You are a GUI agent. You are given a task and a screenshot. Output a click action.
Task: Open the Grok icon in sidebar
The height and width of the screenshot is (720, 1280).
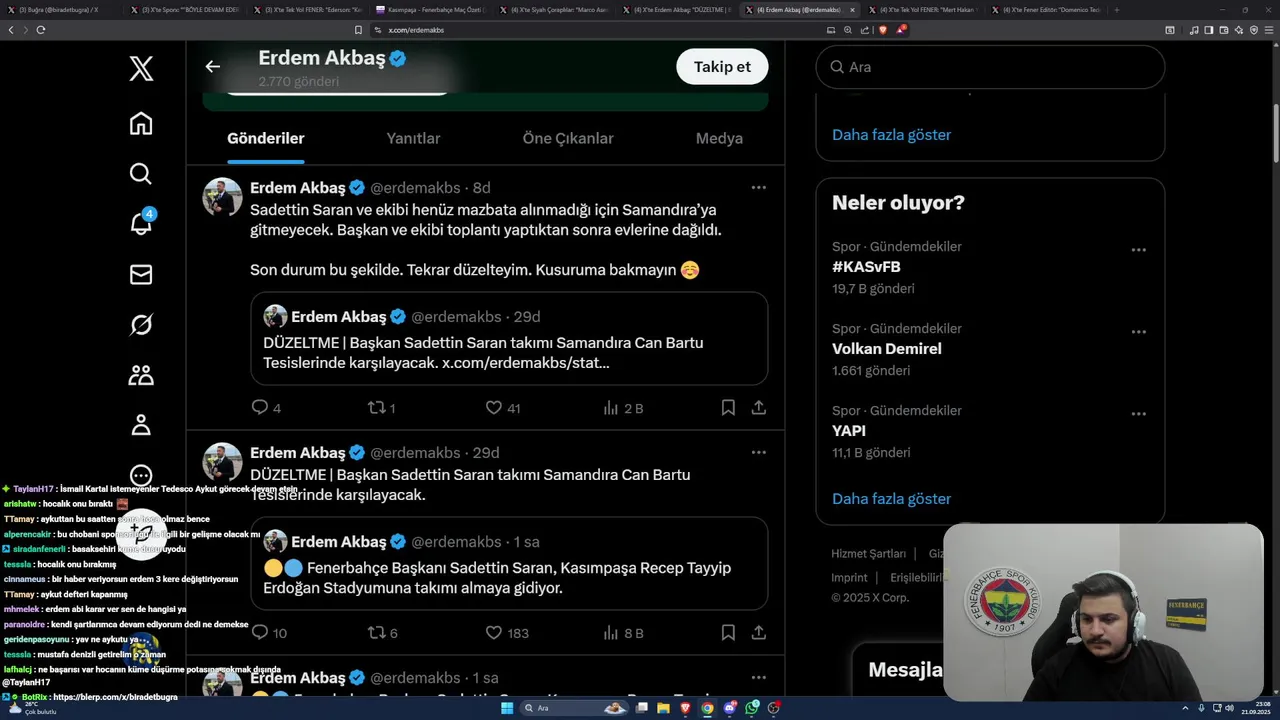click(x=141, y=324)
